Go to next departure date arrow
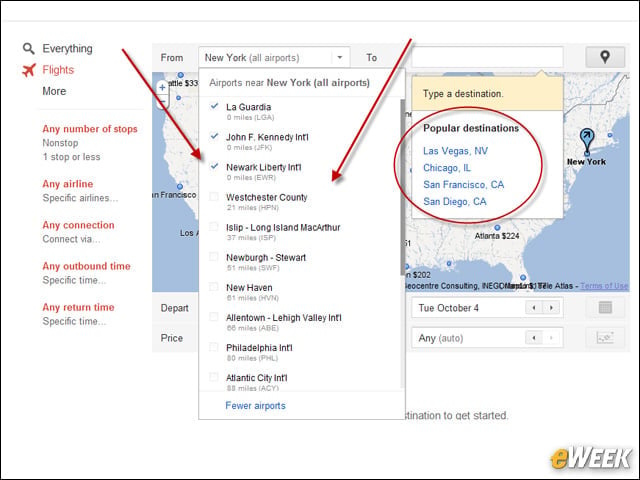The image size is (640, 480). (551, 307)
